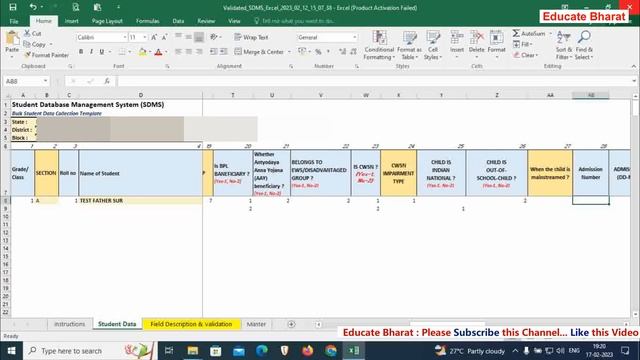Click the Paste button
The image size is (640, 360).
click(12, 43)
